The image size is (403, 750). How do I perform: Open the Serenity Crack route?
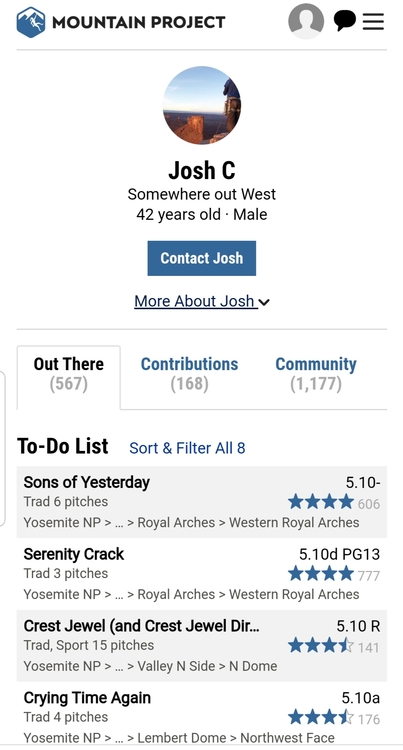[202, 574]
